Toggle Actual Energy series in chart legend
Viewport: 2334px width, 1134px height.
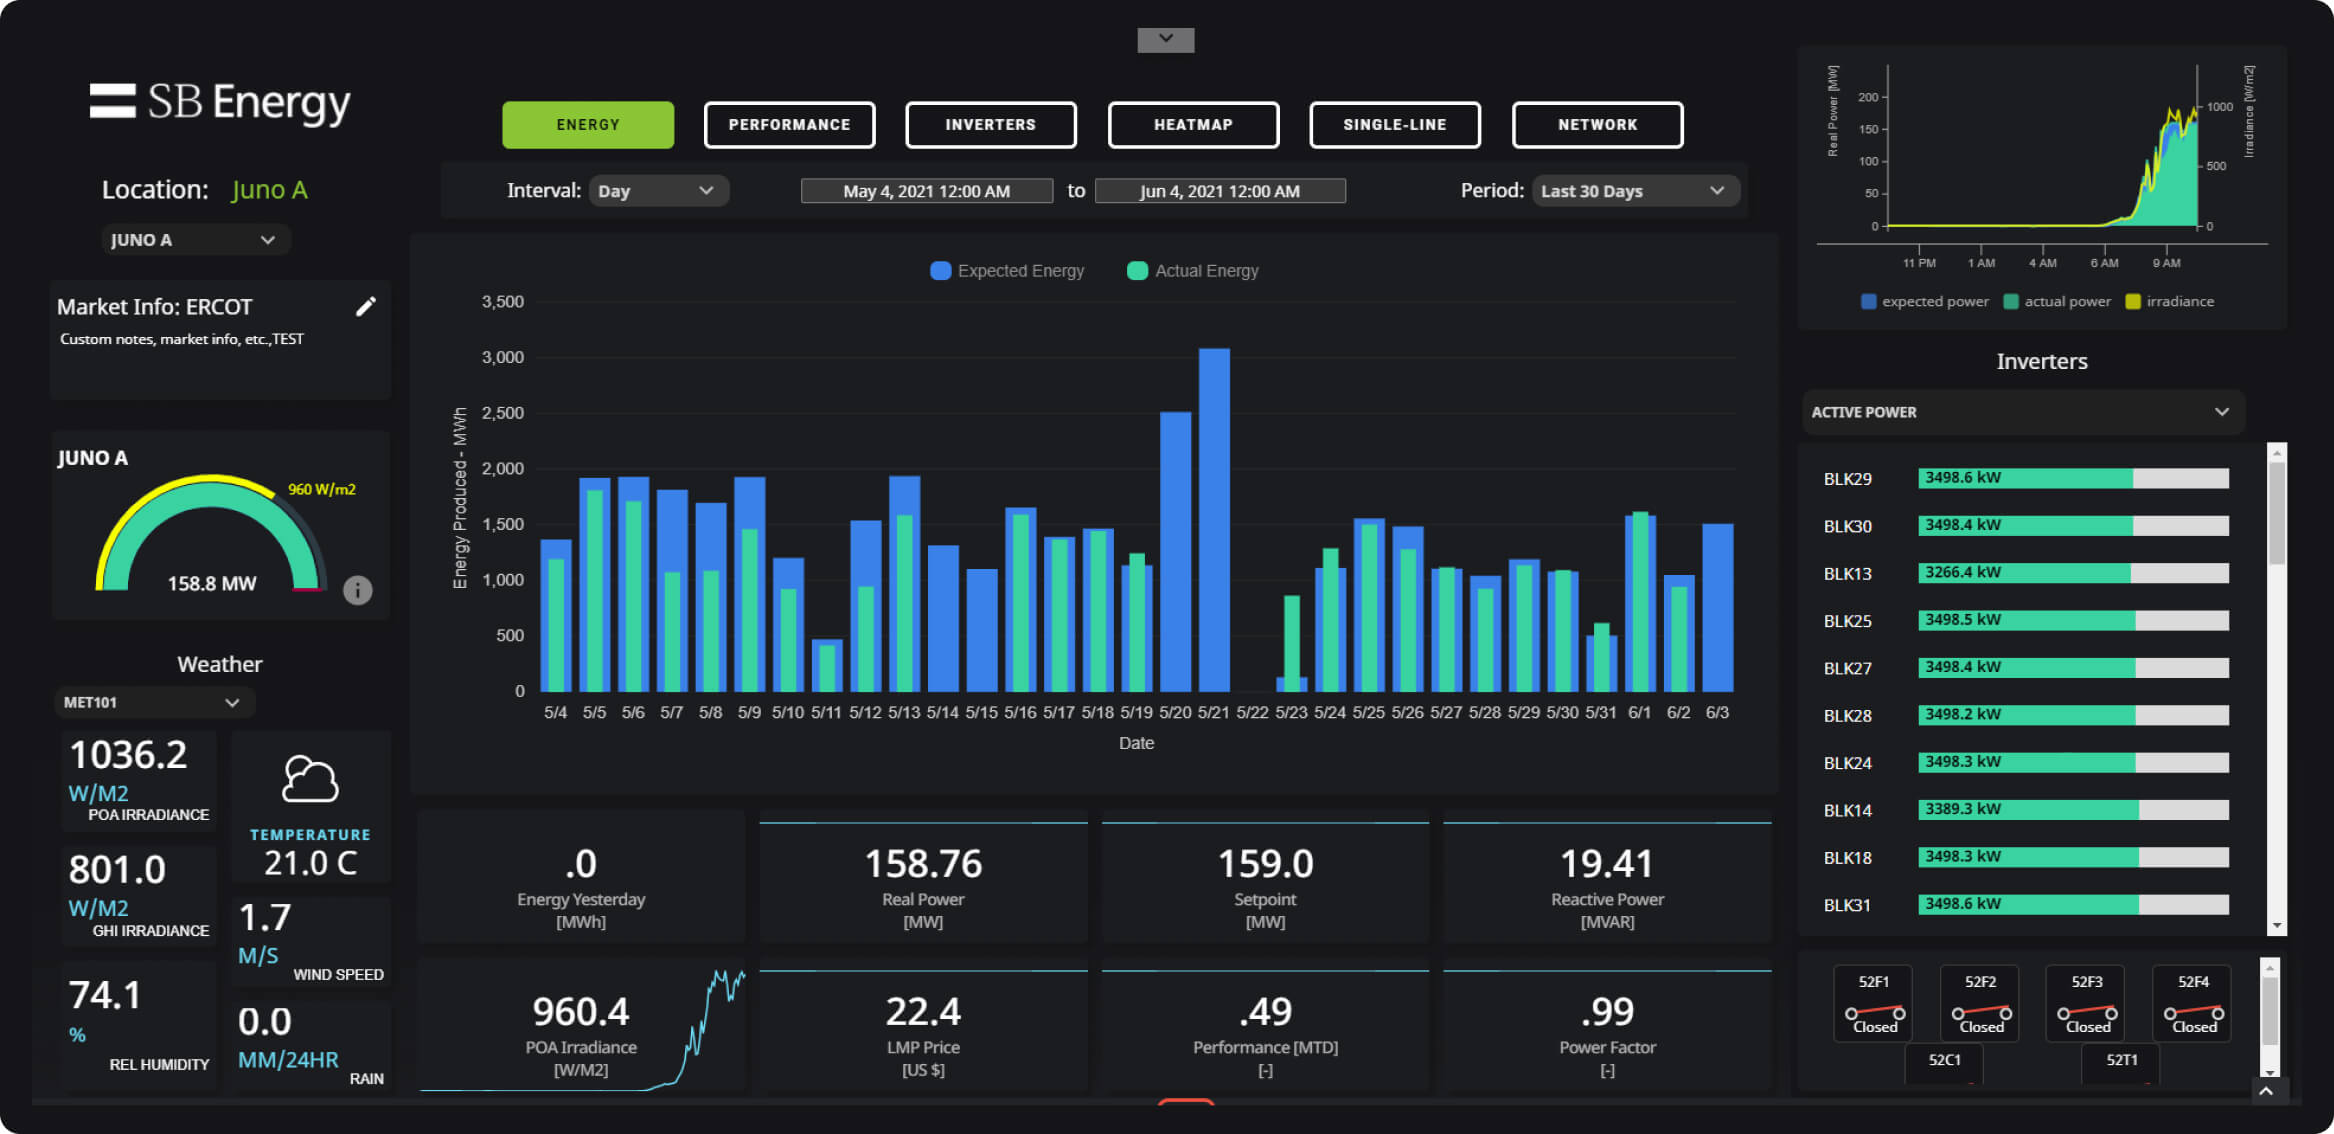[x=1191, y=270]
